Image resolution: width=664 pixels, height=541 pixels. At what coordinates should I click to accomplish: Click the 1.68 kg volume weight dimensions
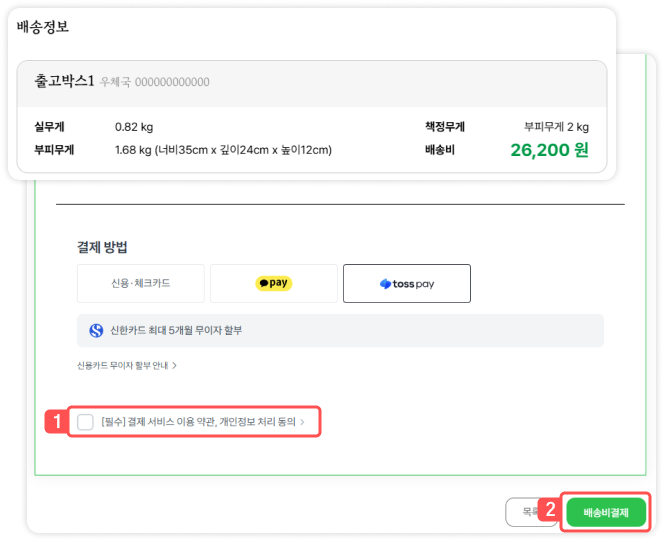pyautogui.click(x=223, y=150)
